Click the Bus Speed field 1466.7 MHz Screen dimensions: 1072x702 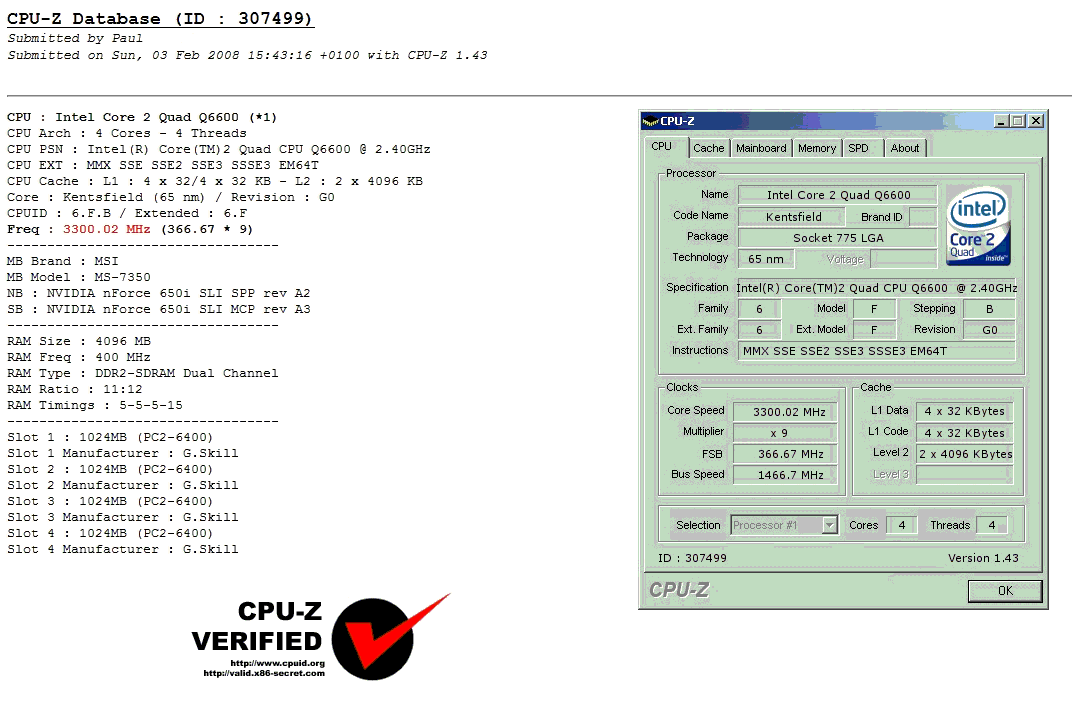tap(785, 475)
